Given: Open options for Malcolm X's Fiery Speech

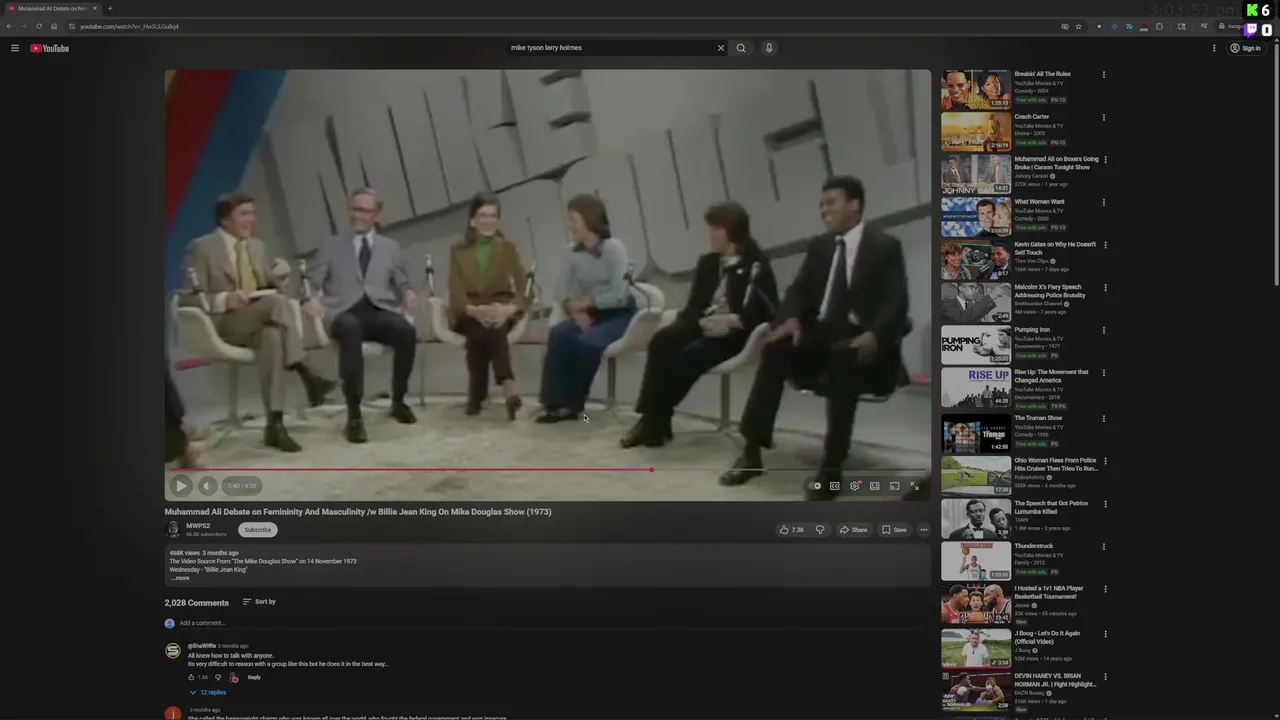Looking at the screenshot, I should click(1105, 288).
